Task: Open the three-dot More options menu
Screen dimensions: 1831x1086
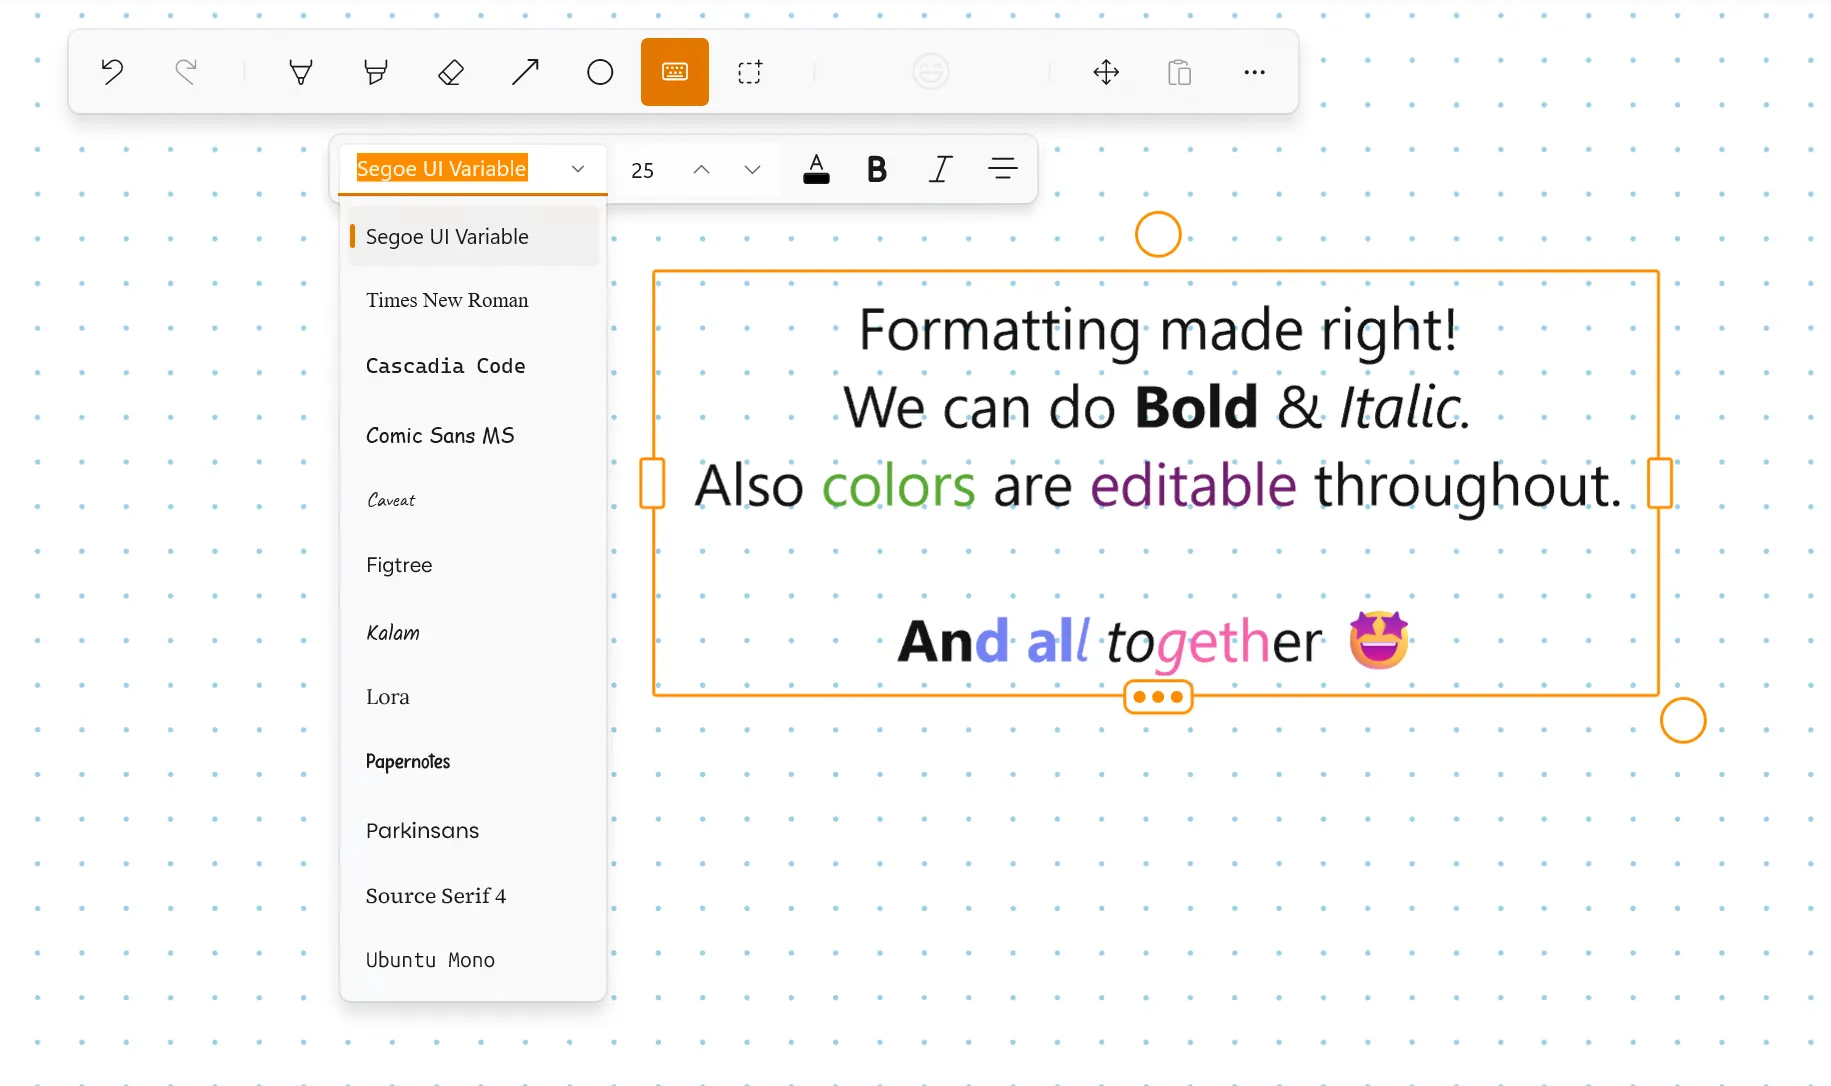Action: click(1255, 72)
